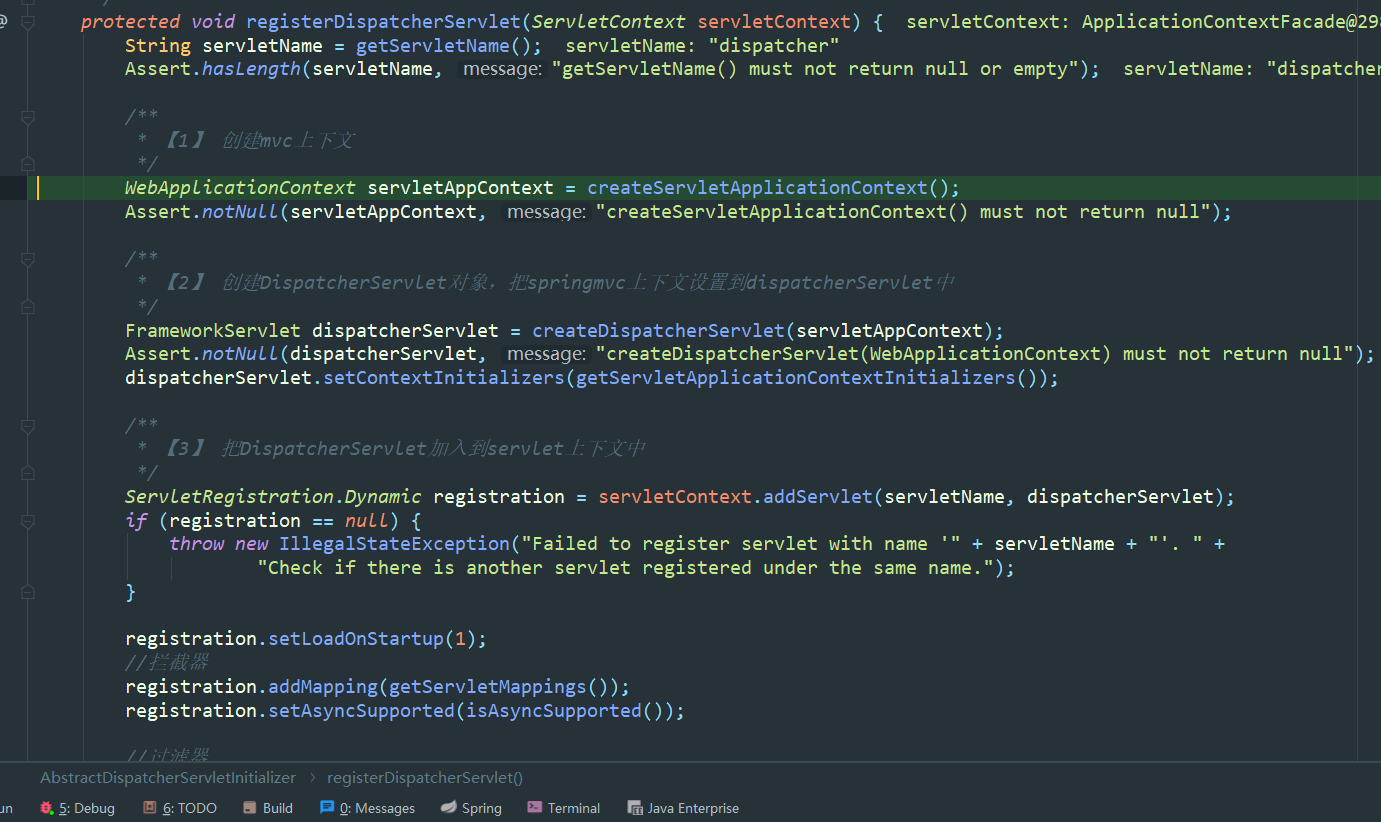Open the Spring tool window
Screen dimensions: 1381x822
(471, 808)
